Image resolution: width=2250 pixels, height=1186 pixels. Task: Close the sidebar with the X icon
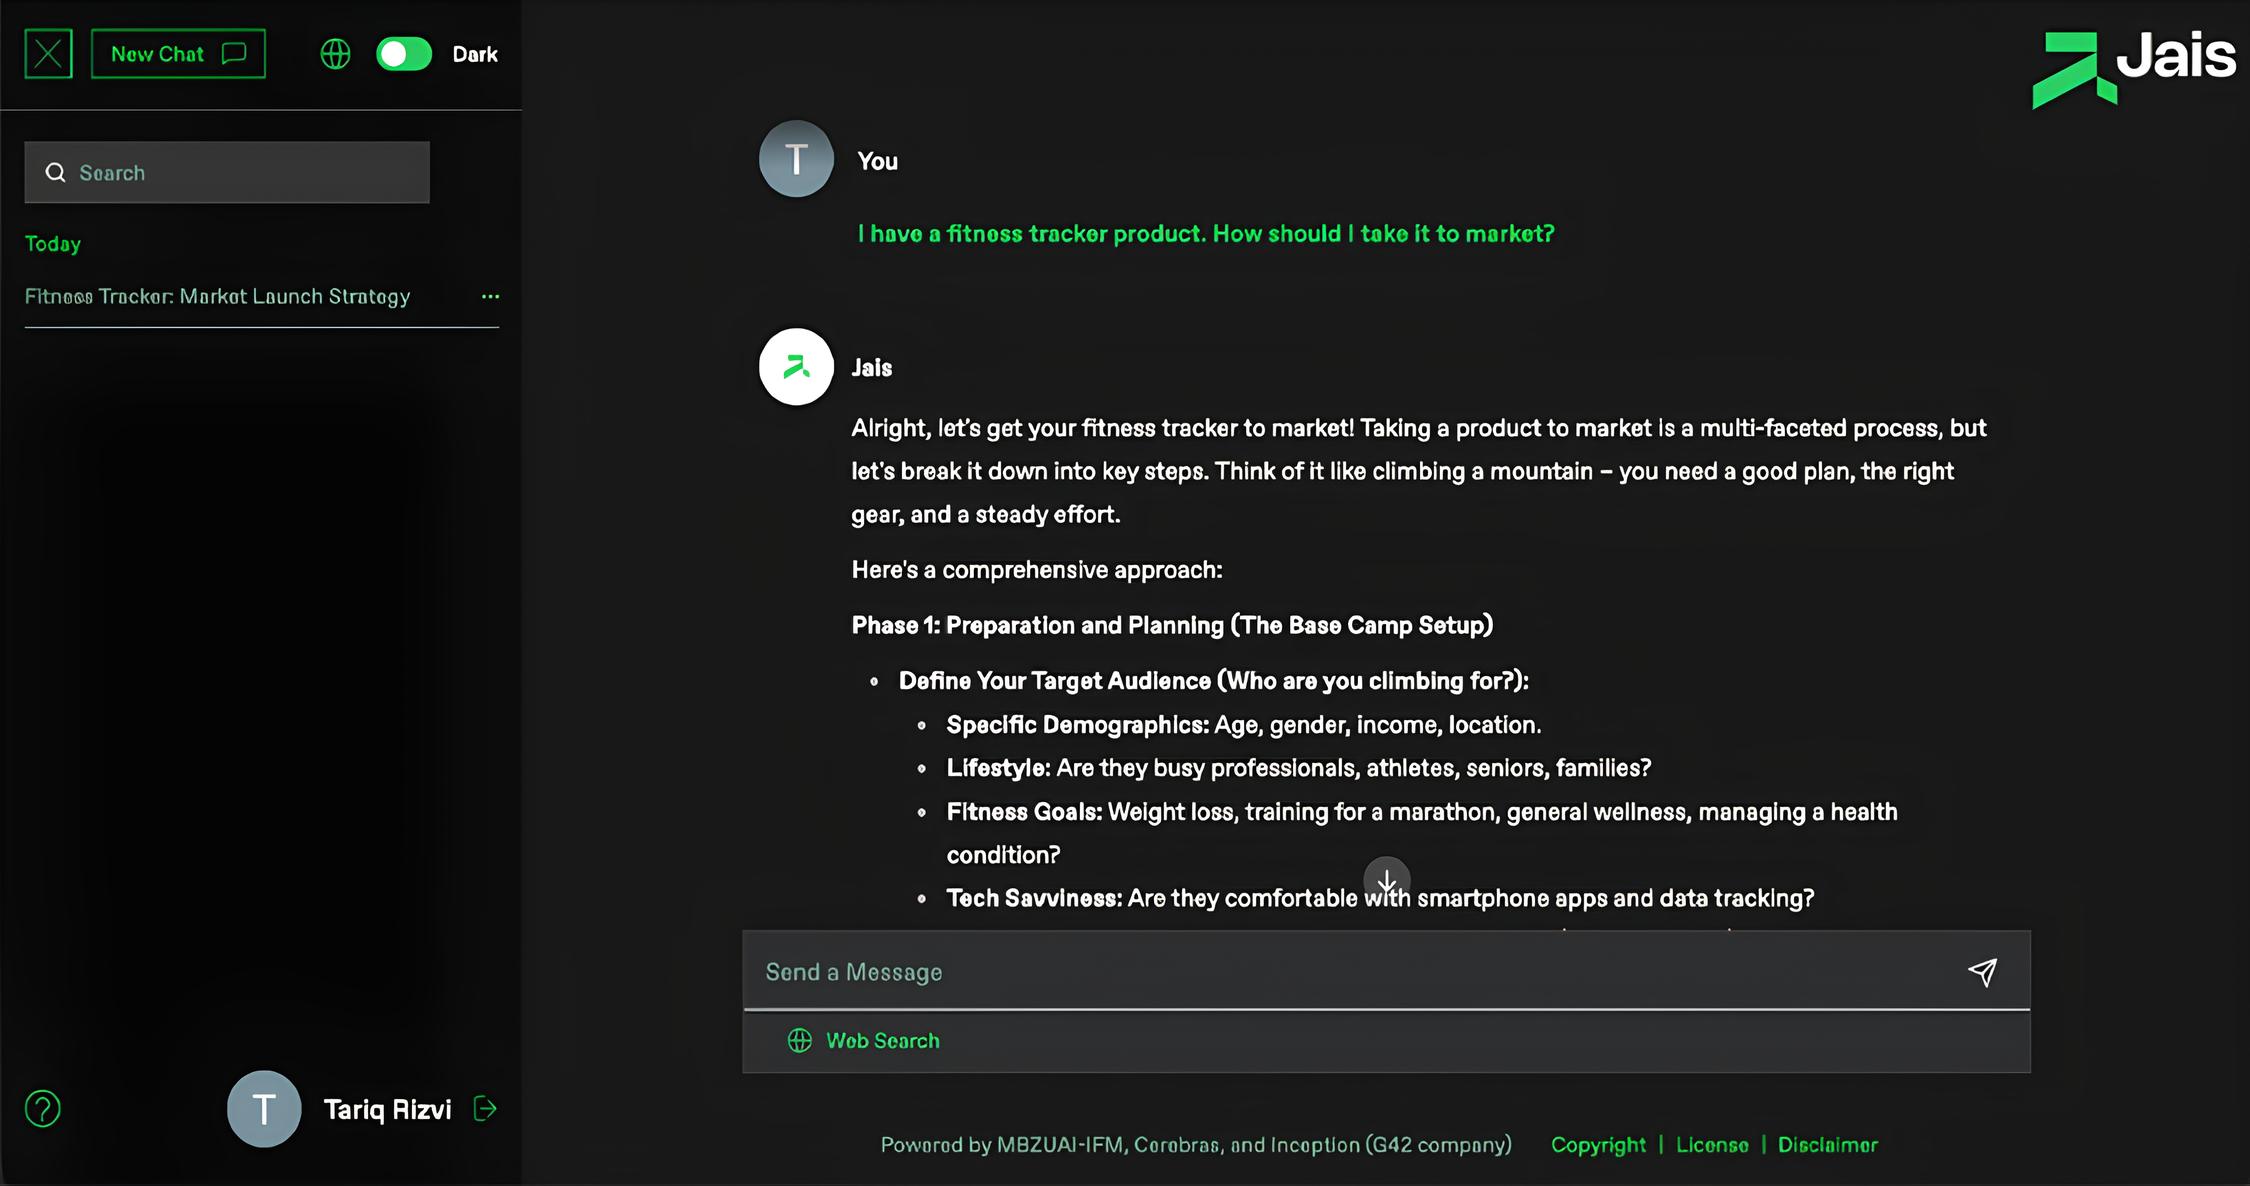48,54
